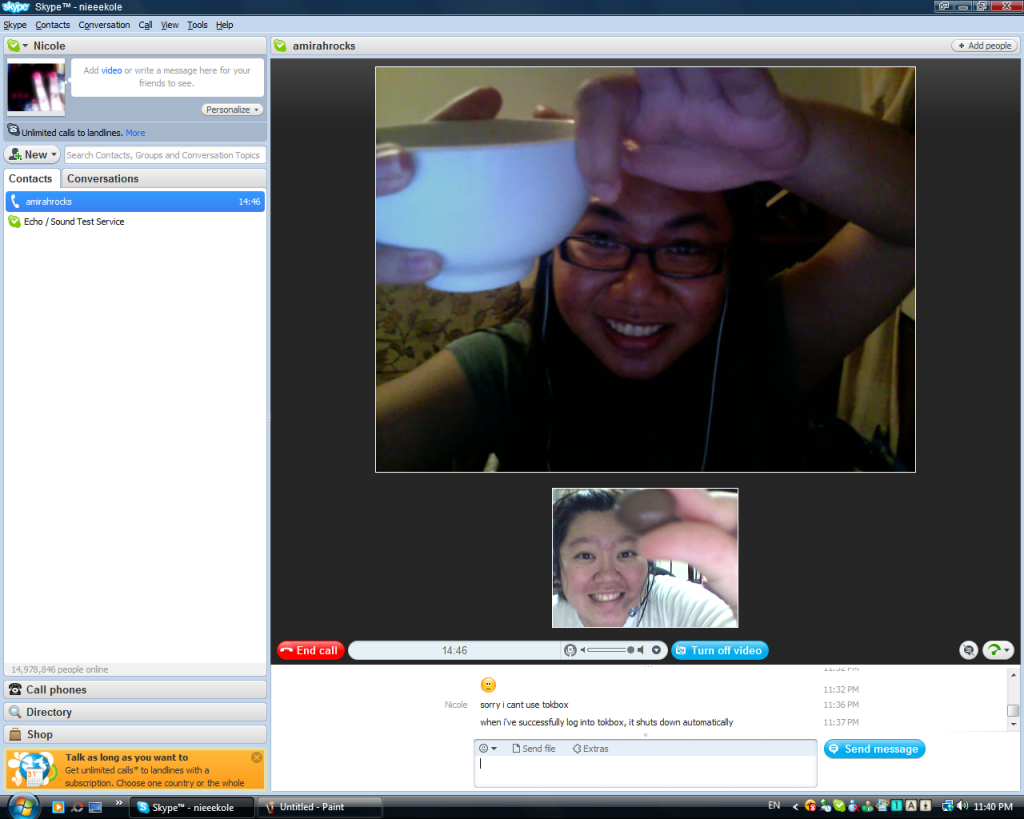Open the New contact dropdown
Image resolution: width=1024 pixels, height=819 pixels.
33,155
